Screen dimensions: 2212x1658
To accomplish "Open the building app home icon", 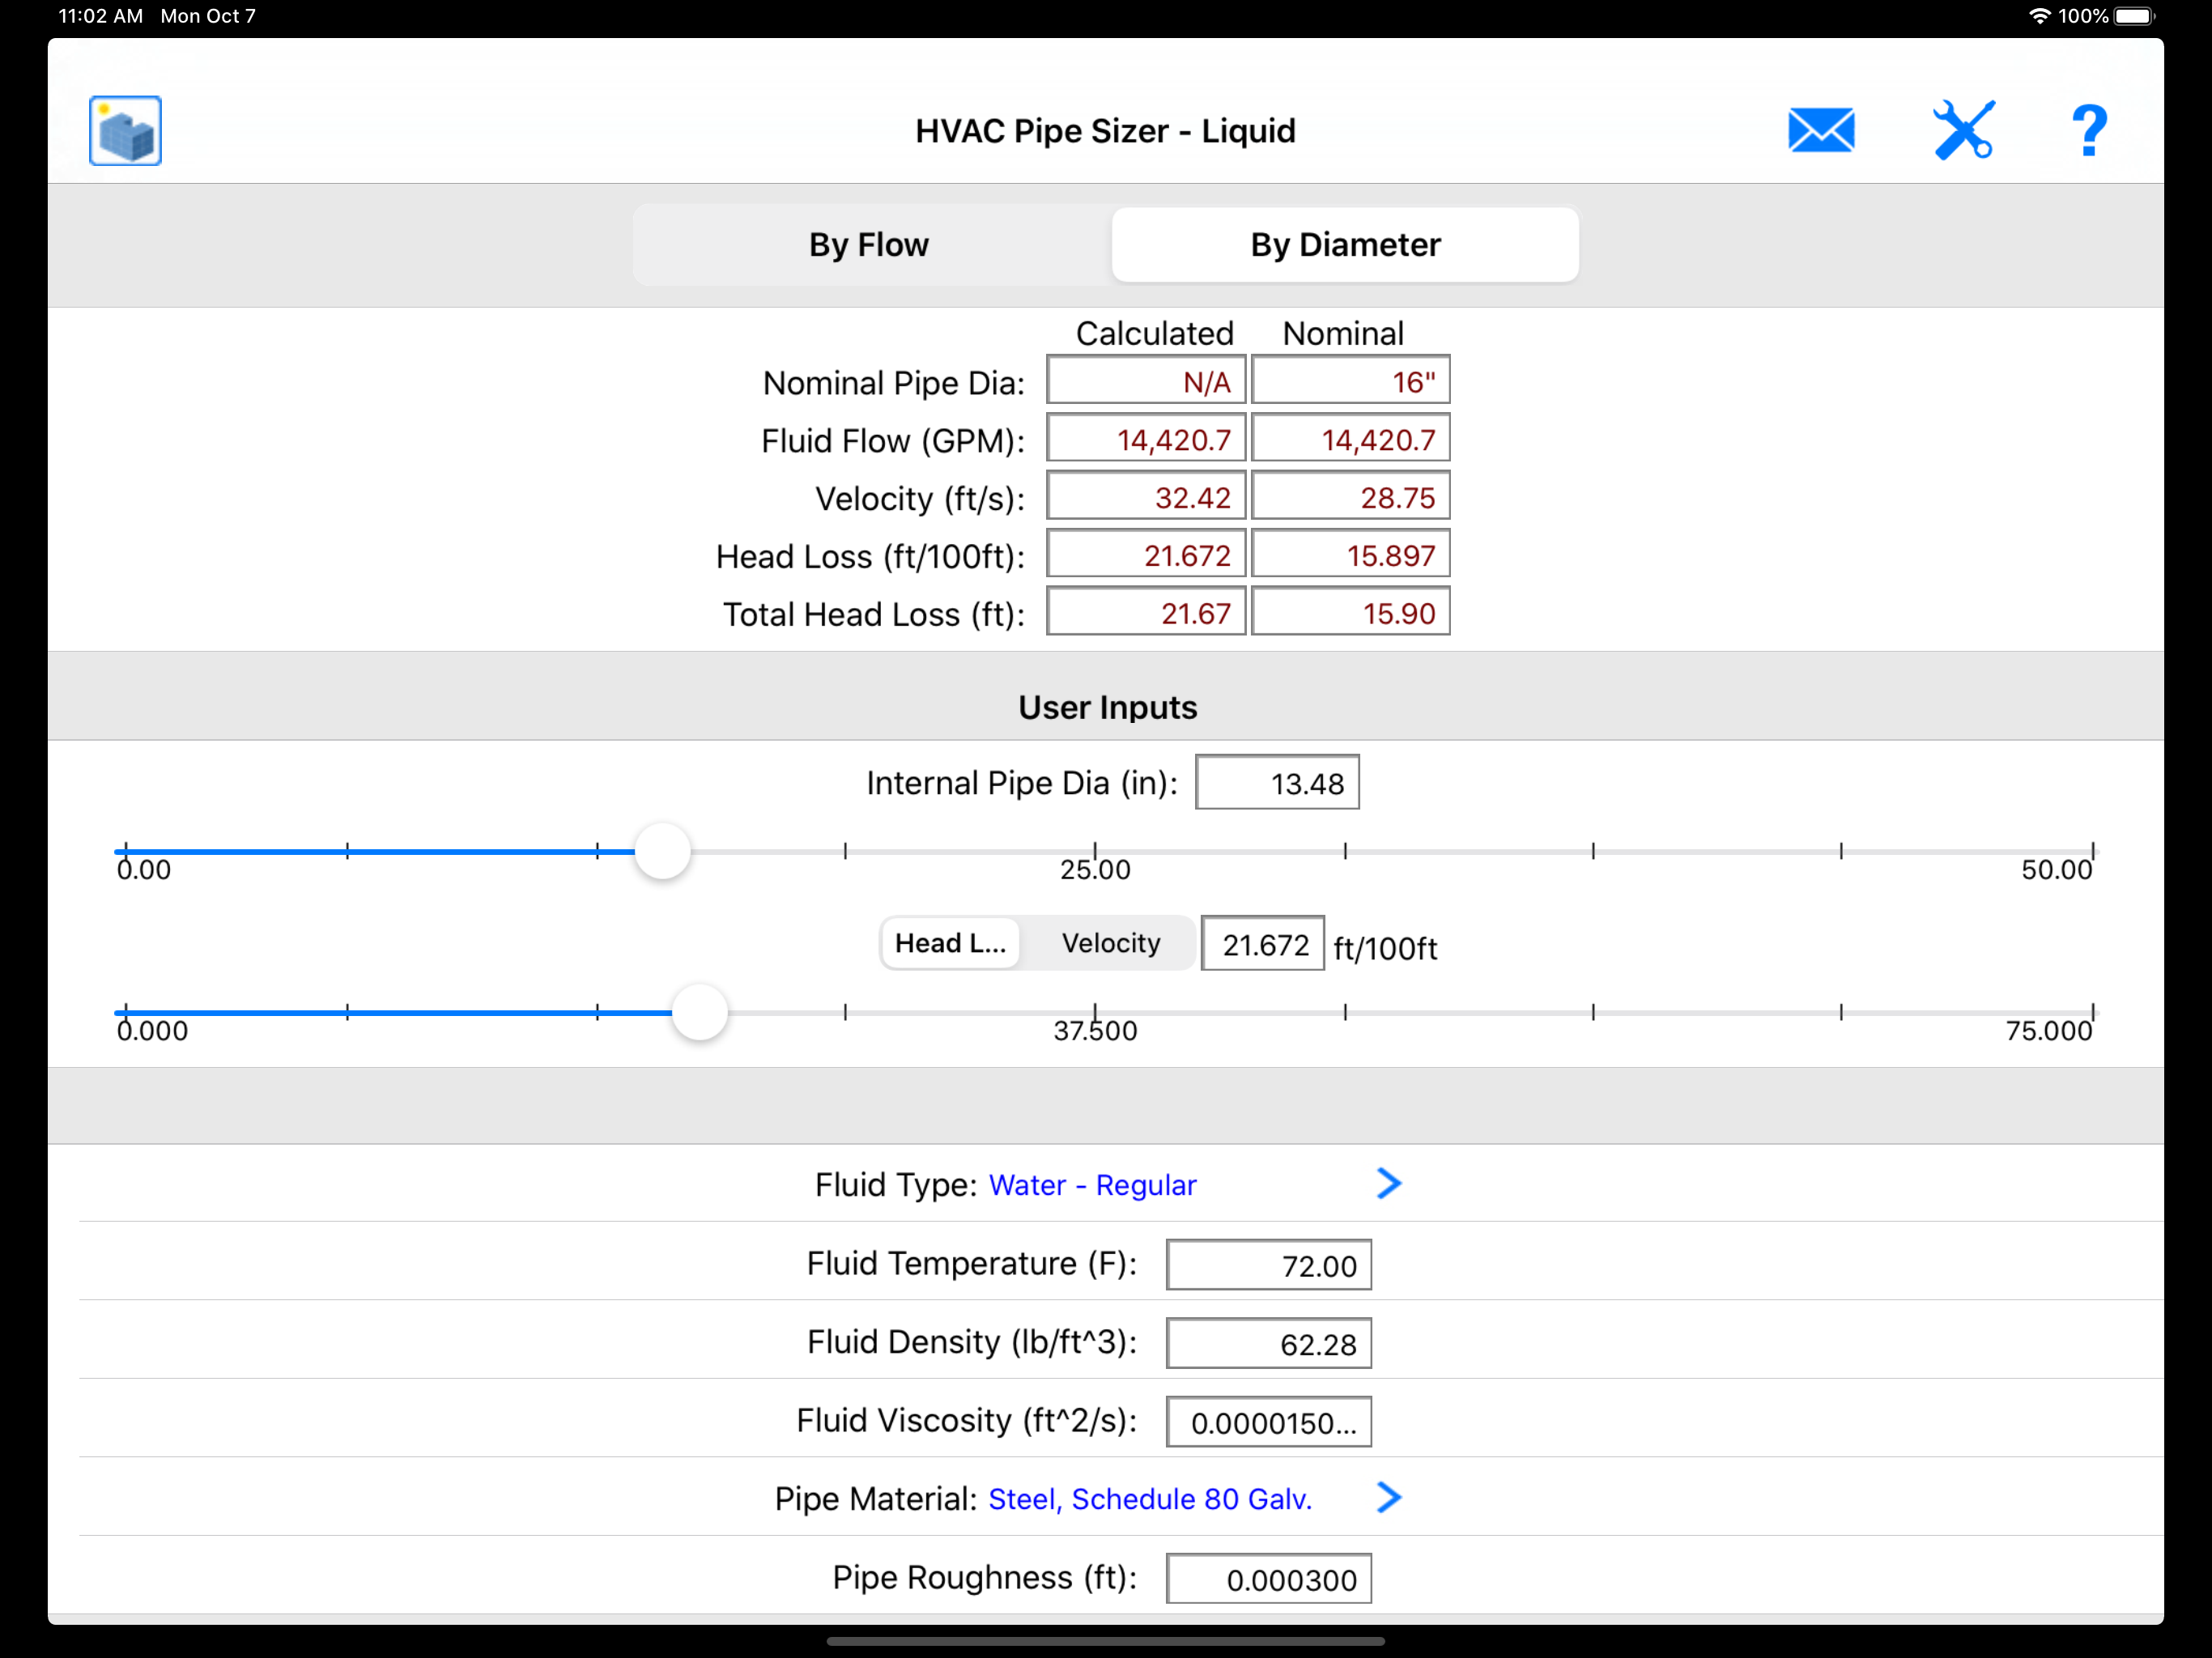I will [125, 131].
